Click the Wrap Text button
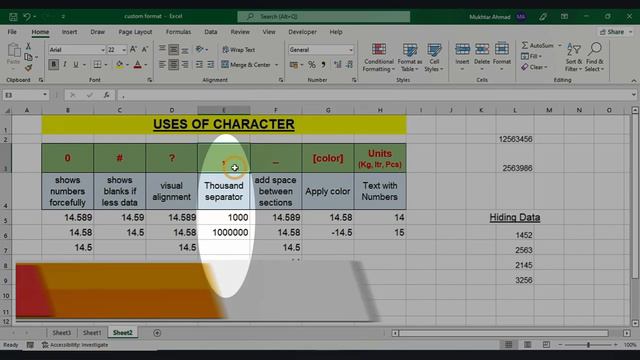This screenshot has width=640, height=360. click(x=239, y=49)
